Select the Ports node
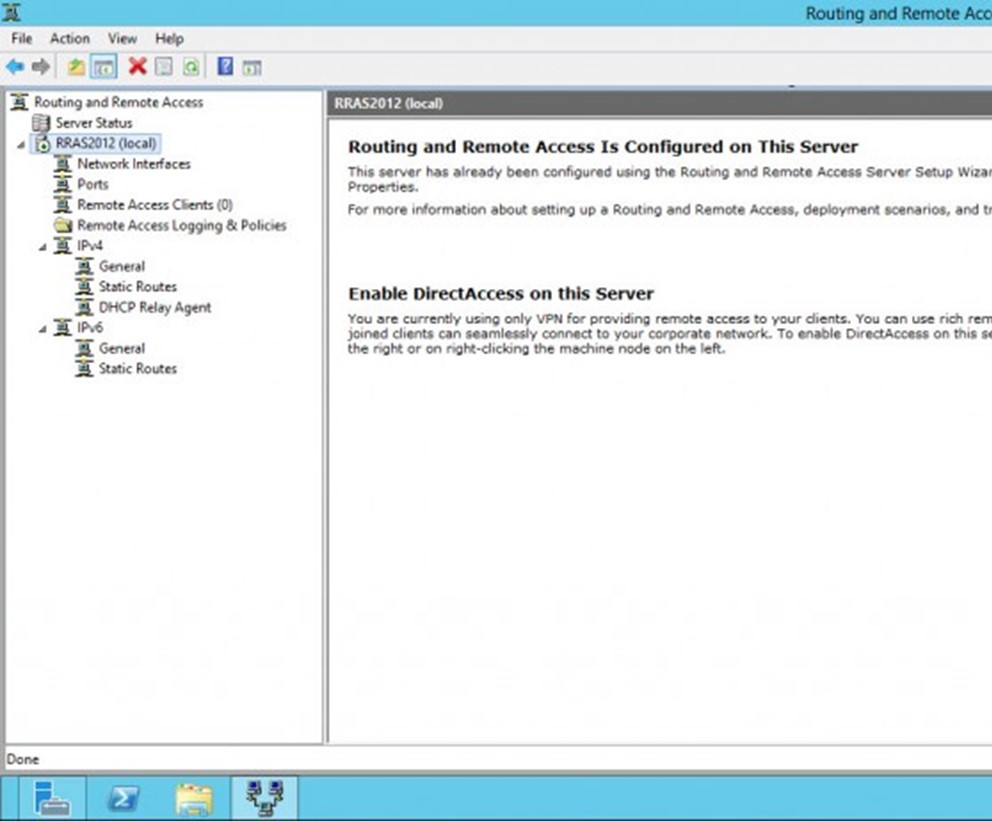The width and height of the screenshot is (992, 821). [92, 184]
